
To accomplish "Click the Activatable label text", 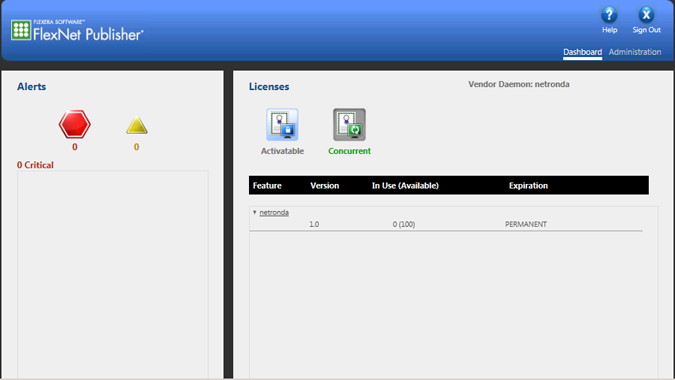I will tap(282, 151).
